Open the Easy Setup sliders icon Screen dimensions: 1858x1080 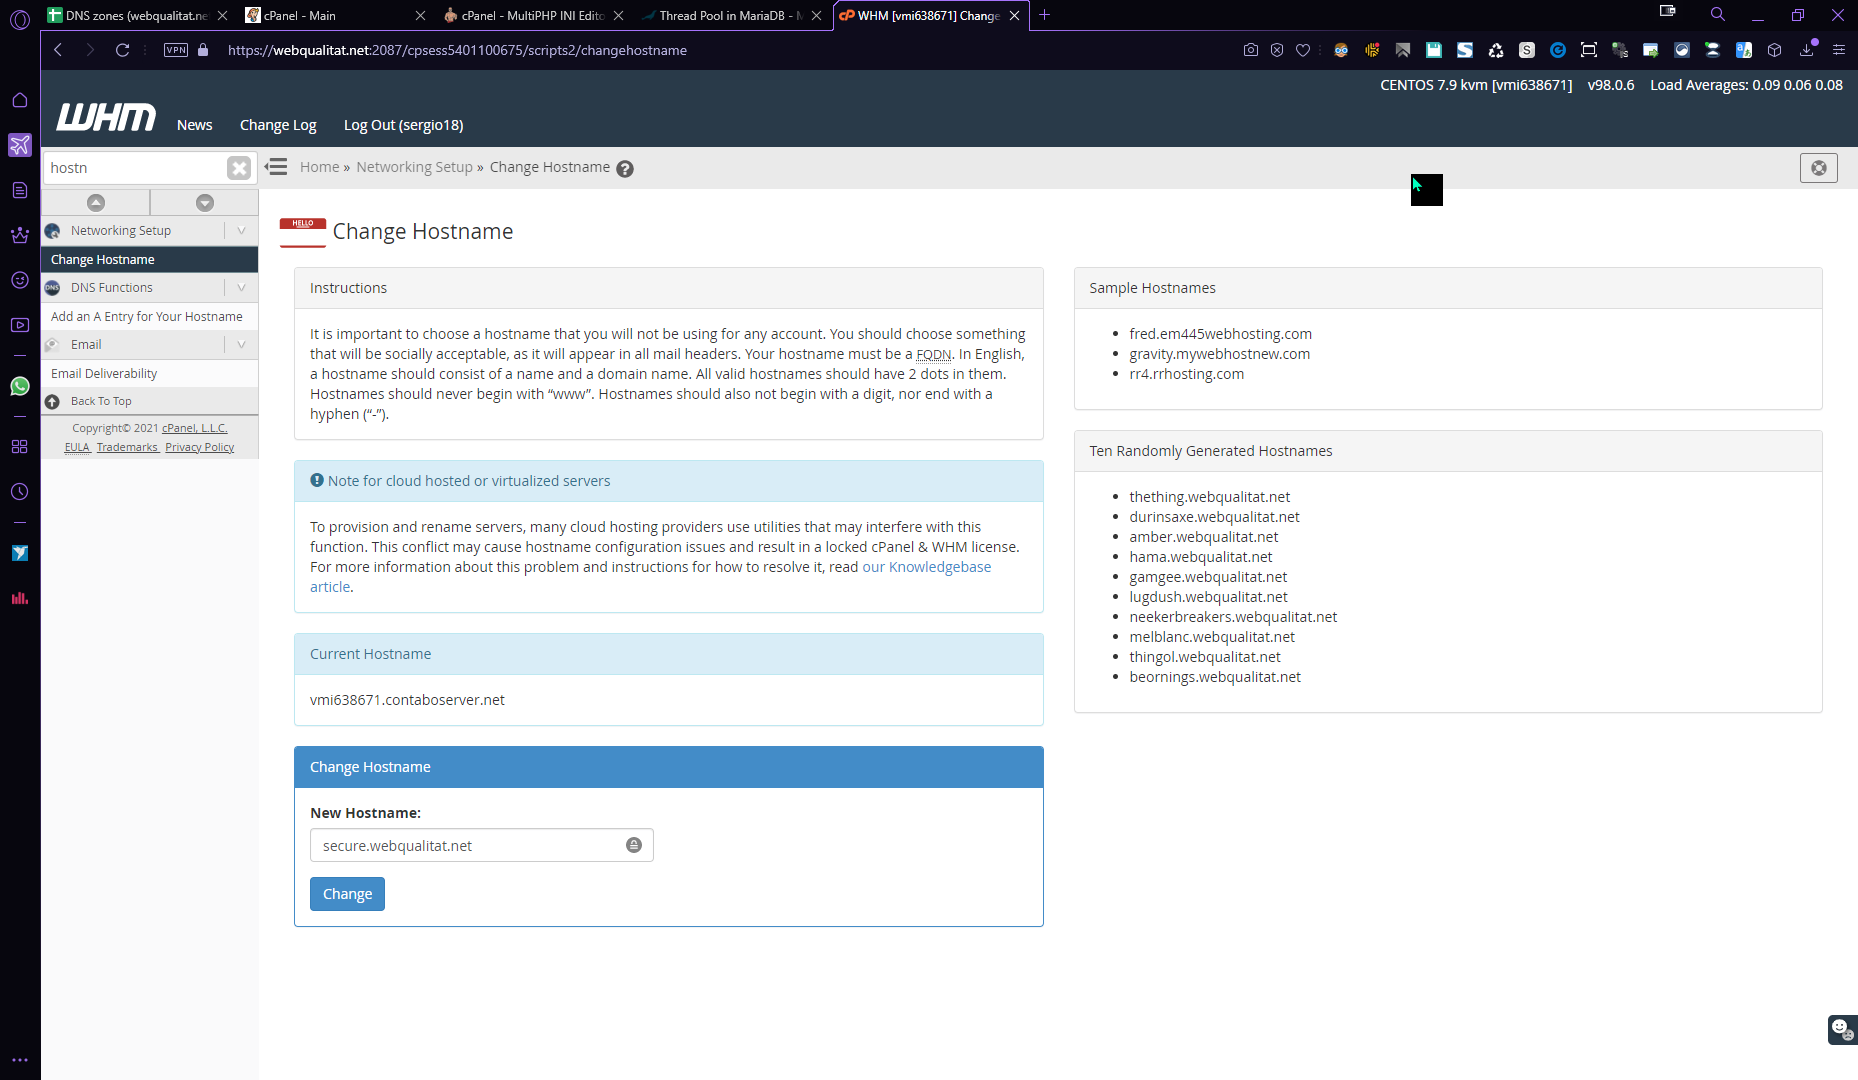(x=1839, y=50)
